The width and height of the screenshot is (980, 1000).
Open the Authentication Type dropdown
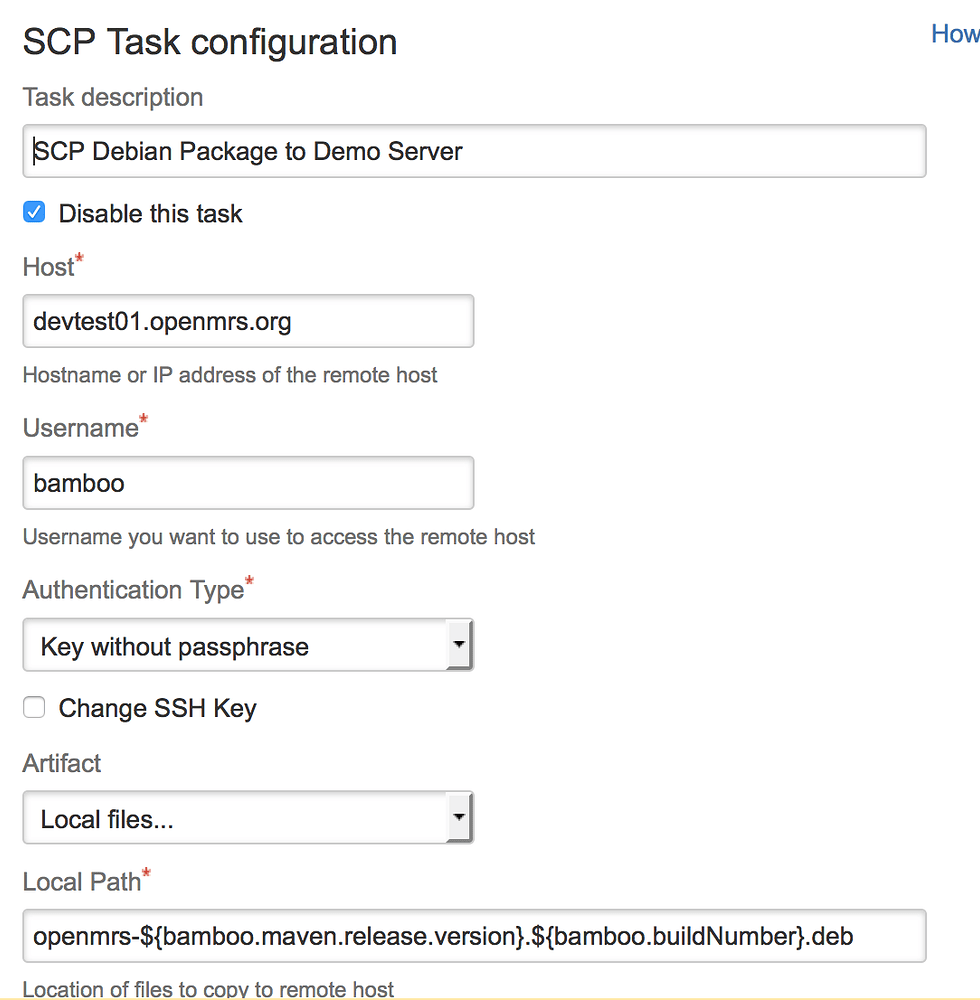click(235, 646)
